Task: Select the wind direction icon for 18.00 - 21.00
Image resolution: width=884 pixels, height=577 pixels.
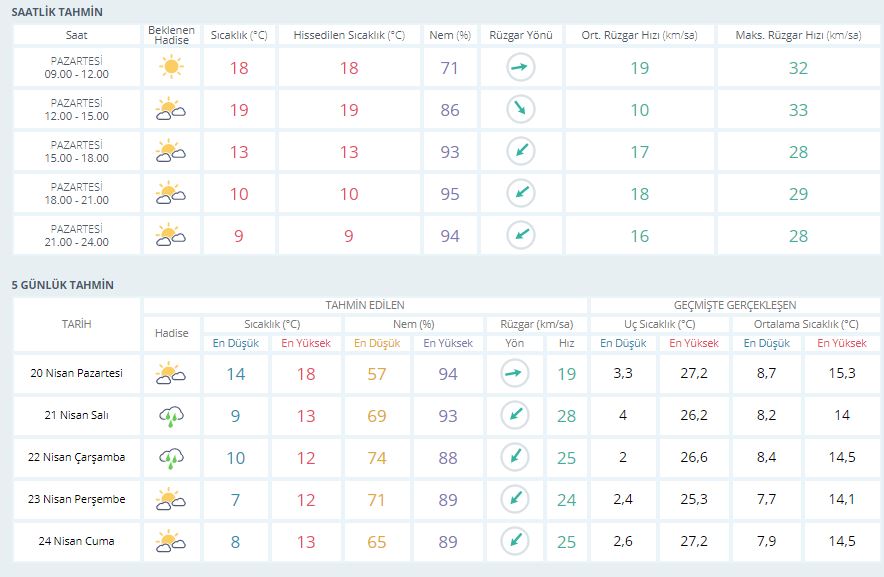Action: [520, 194]
